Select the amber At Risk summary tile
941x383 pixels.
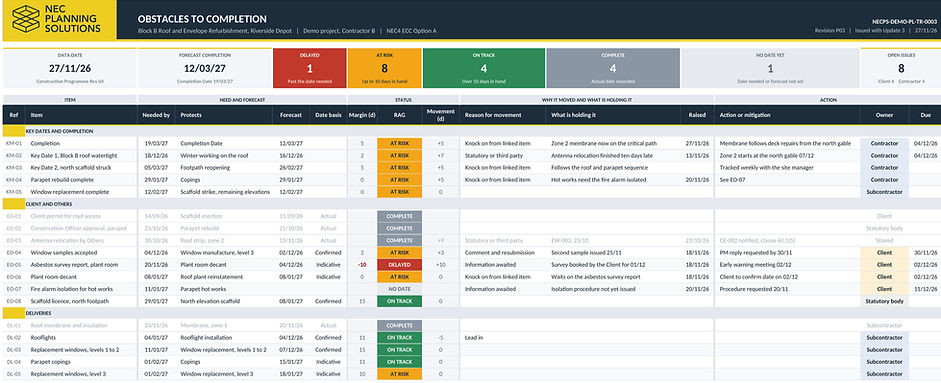point(385,68)
